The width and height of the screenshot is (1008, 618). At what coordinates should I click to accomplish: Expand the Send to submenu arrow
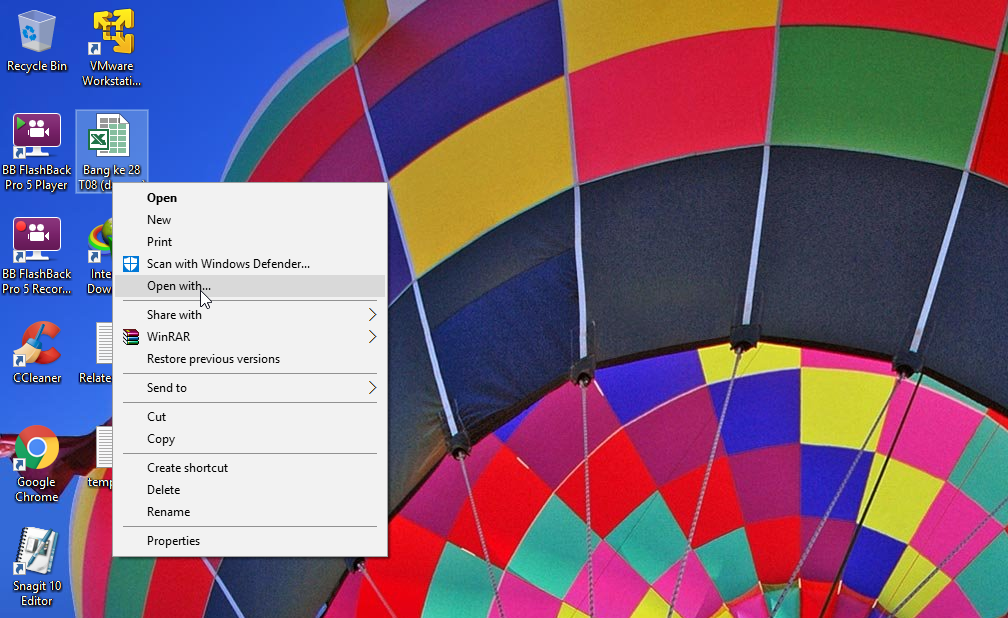[x=372, y=388]
